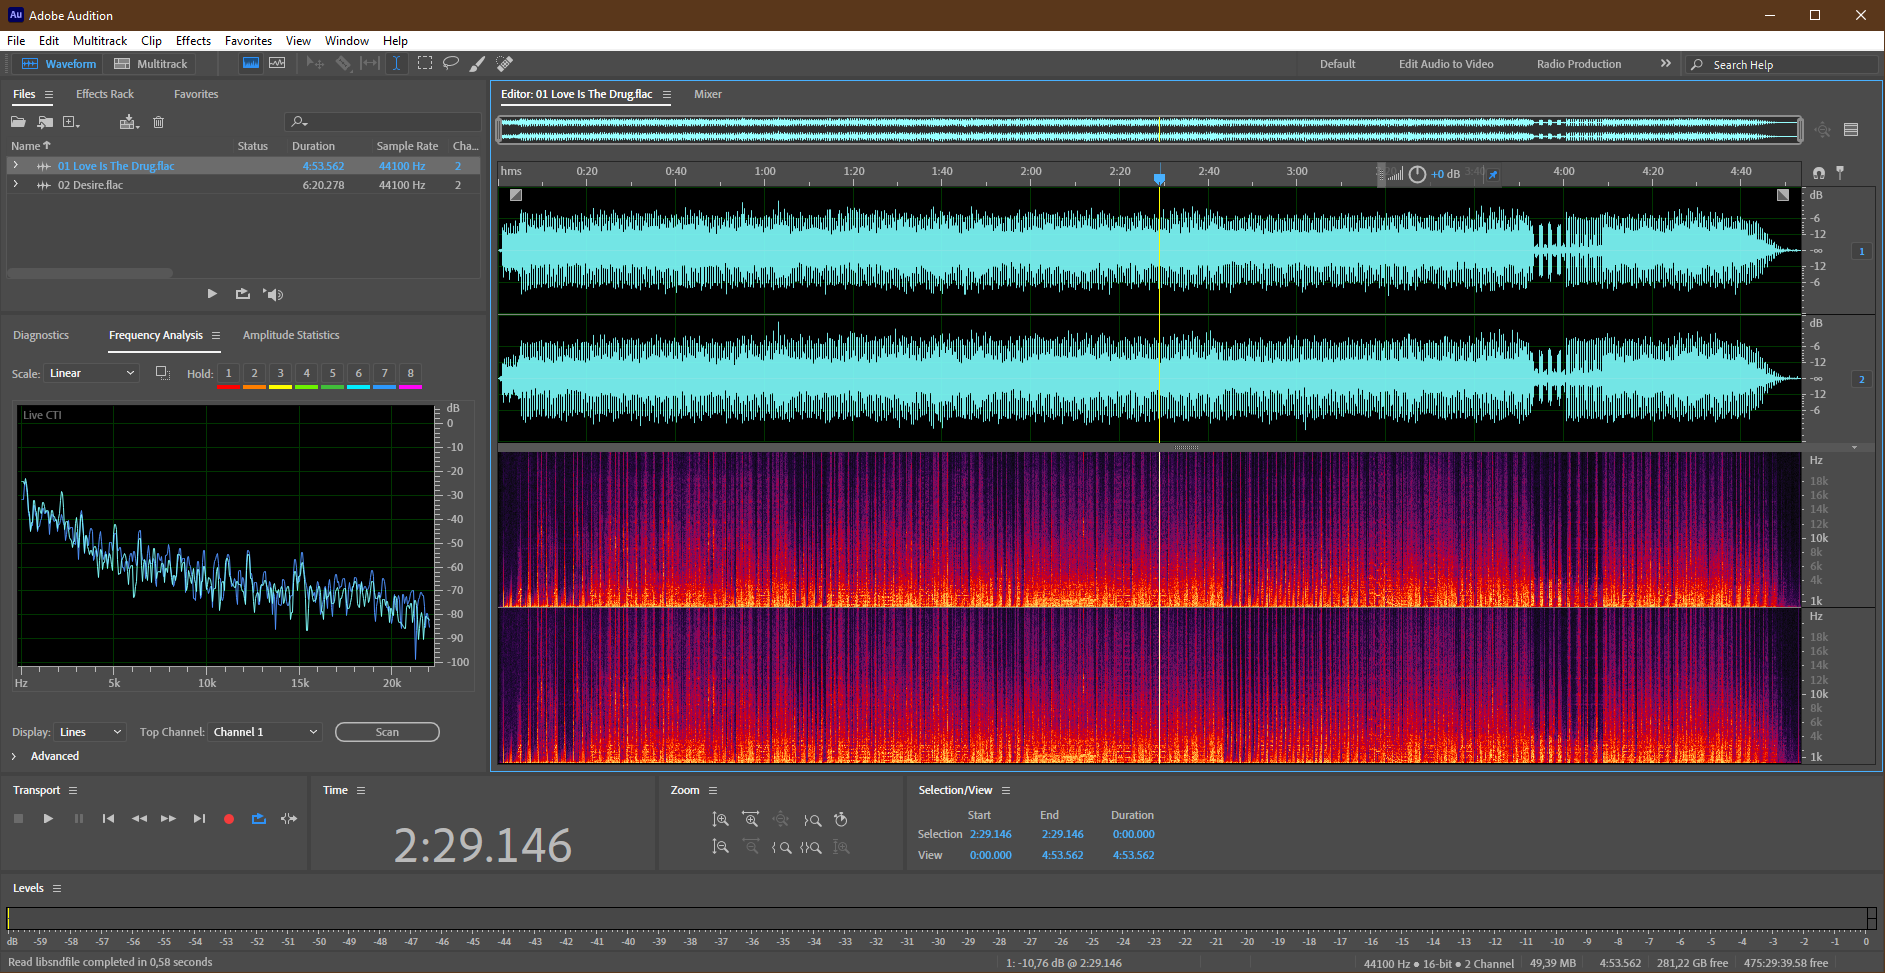
Task: Switch to Amplitude Statistics tab
Action: pyautogui.click(x=291, y=335)
